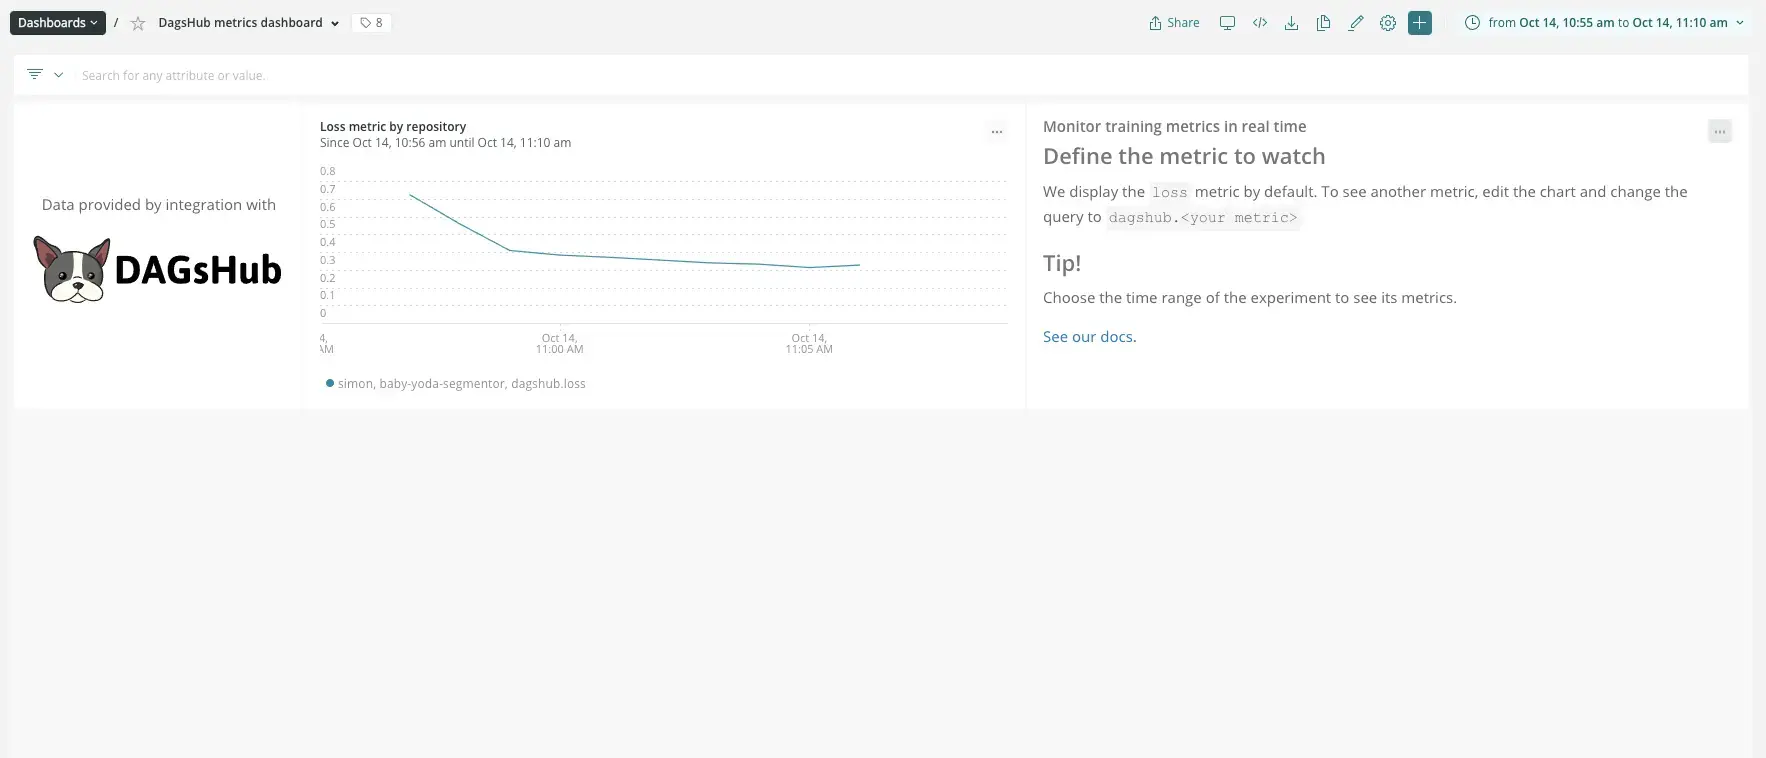Click the Loss metric by repository title
Viewport: 1766px width, 758px height.
click(x=393, y=127)
